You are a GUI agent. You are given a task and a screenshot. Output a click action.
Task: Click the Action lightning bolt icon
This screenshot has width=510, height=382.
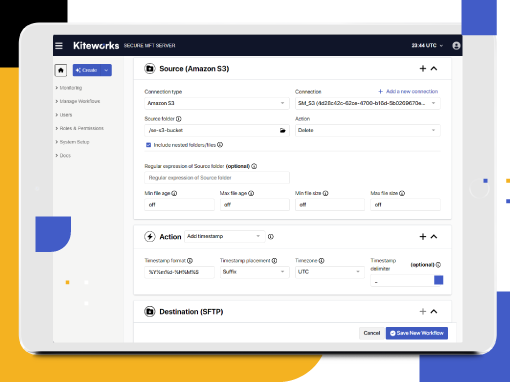[150, 237]
